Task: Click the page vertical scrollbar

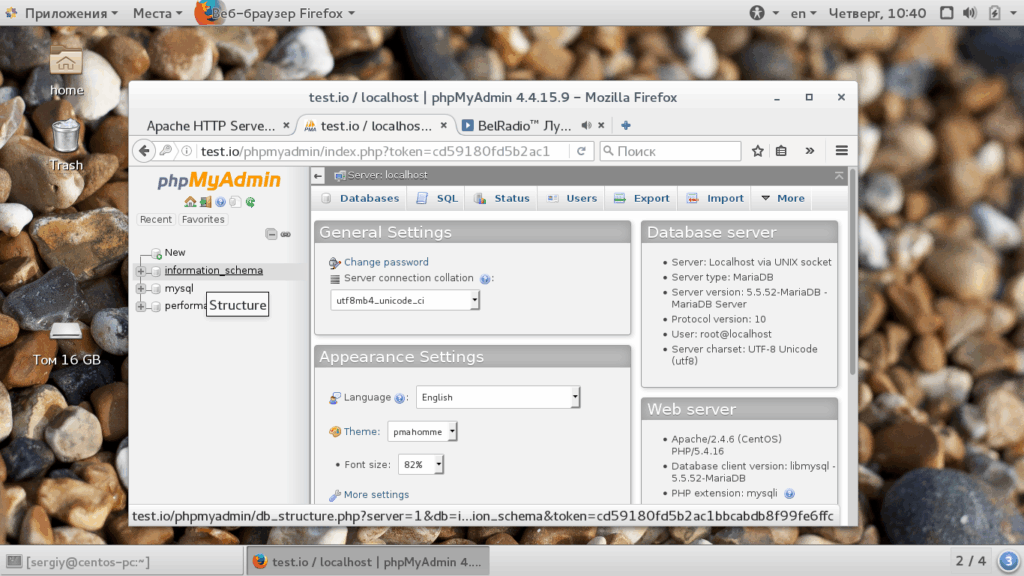Action: [852, 274]
